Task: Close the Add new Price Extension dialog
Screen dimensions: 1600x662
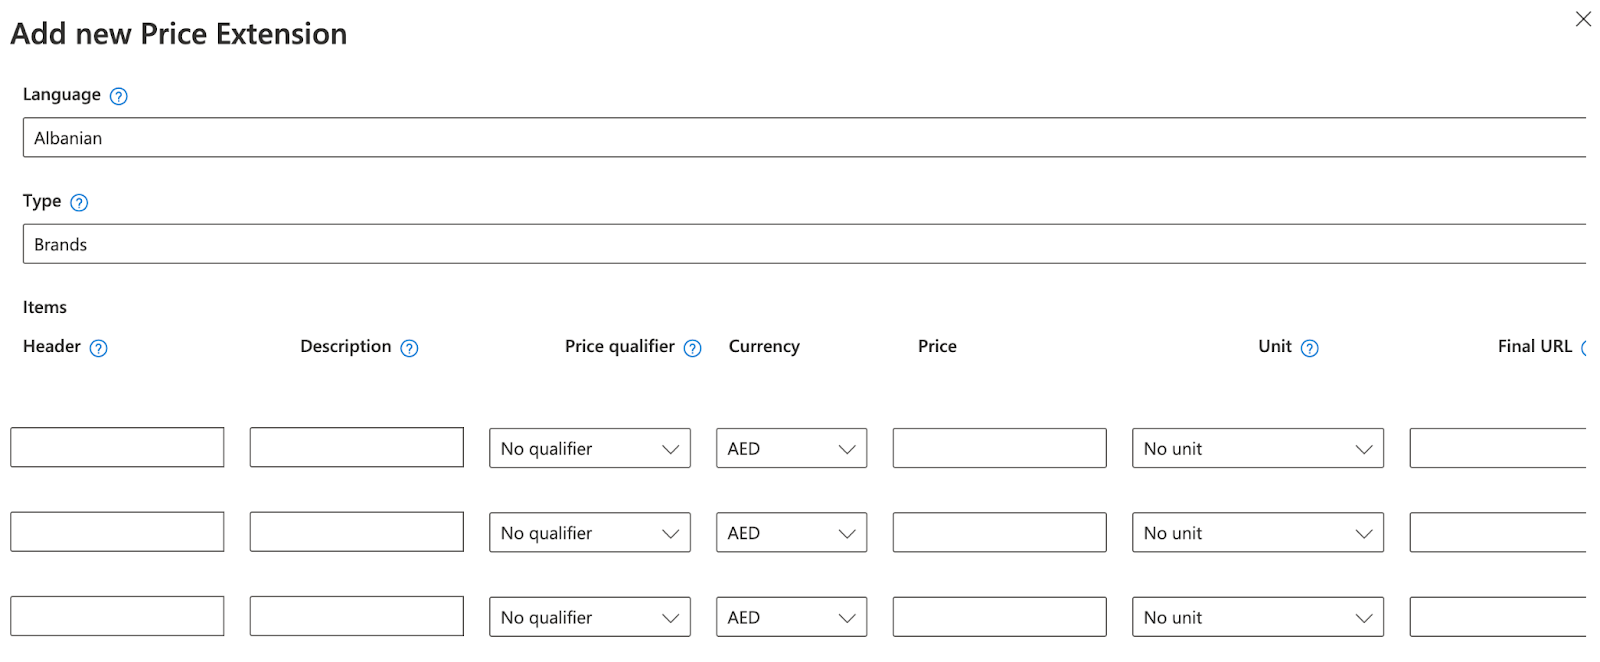Action: point(1583,19)
